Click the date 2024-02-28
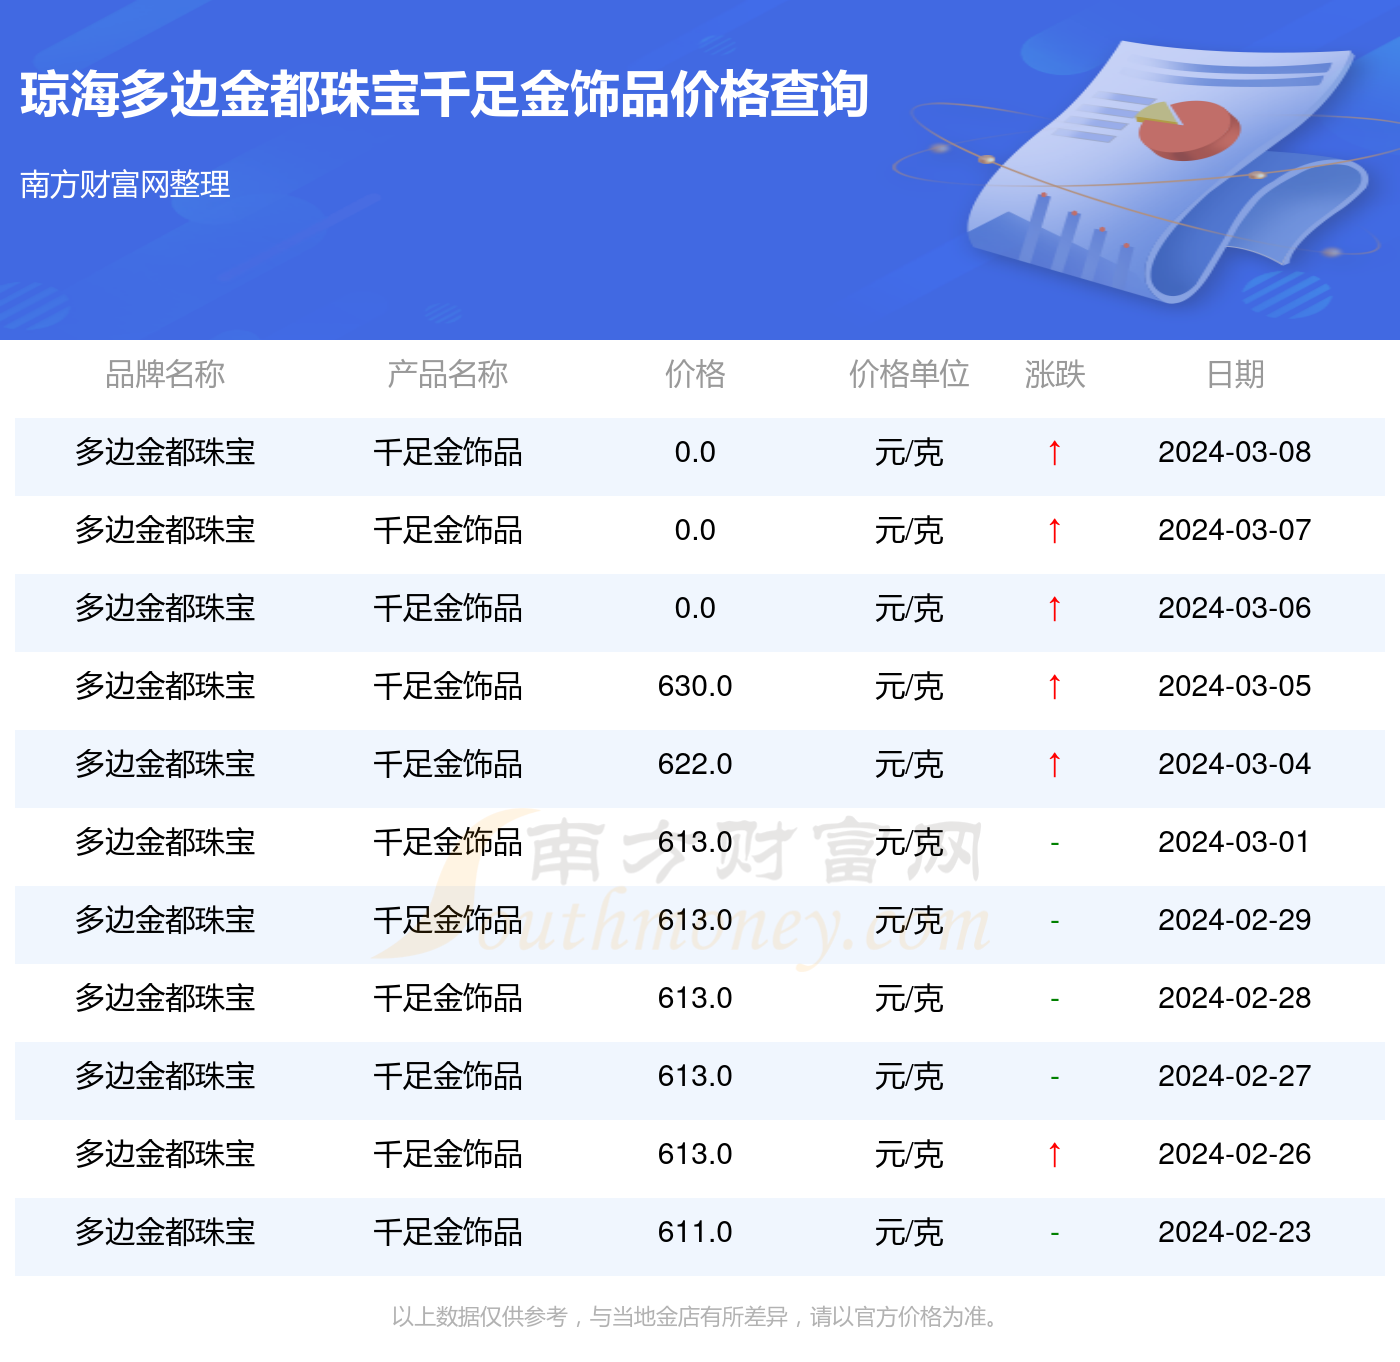This screenshot has width=1400, height=1362. click(1235, 998)
